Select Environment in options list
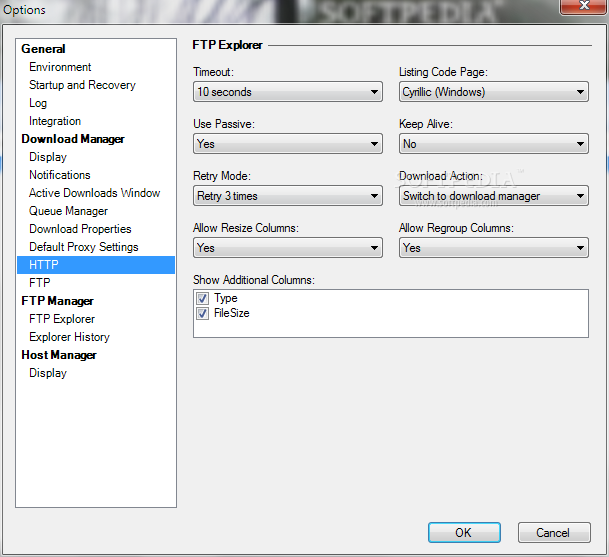 pyautogui.click(x=60, y=67)
